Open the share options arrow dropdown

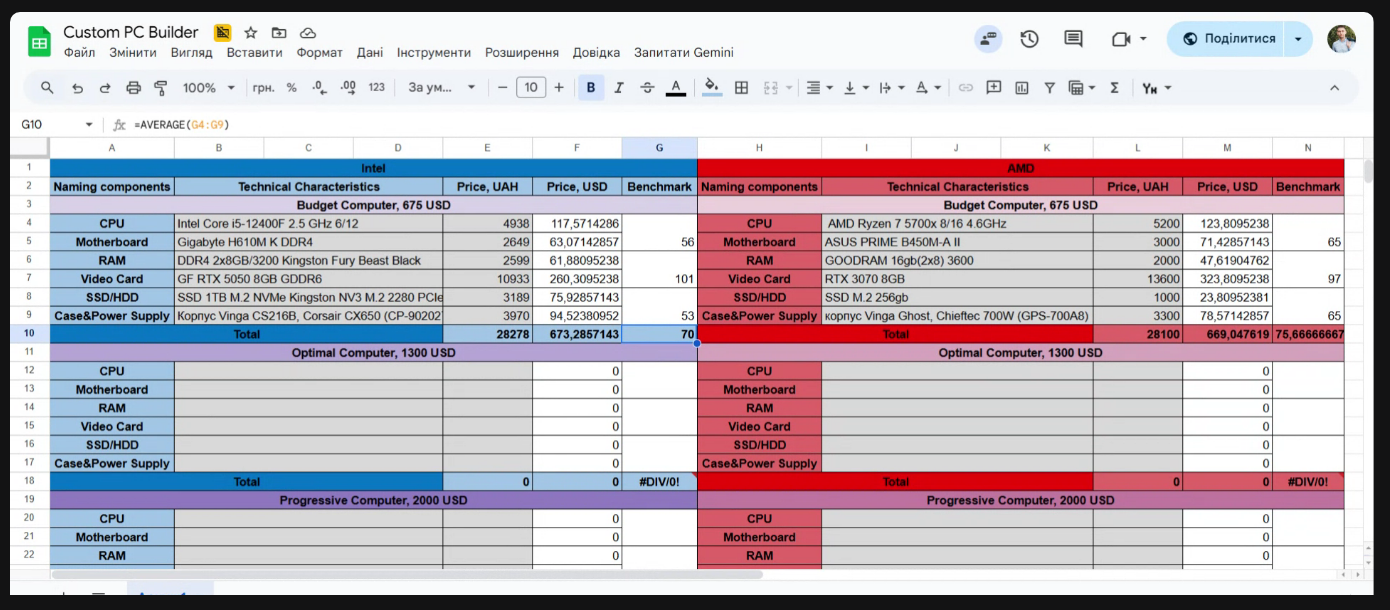(1298, 39)
